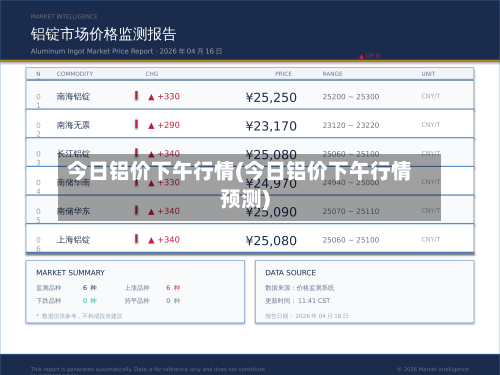
Task: Click the green '0 种' next to 下跌品种
Action: (90, 301)
